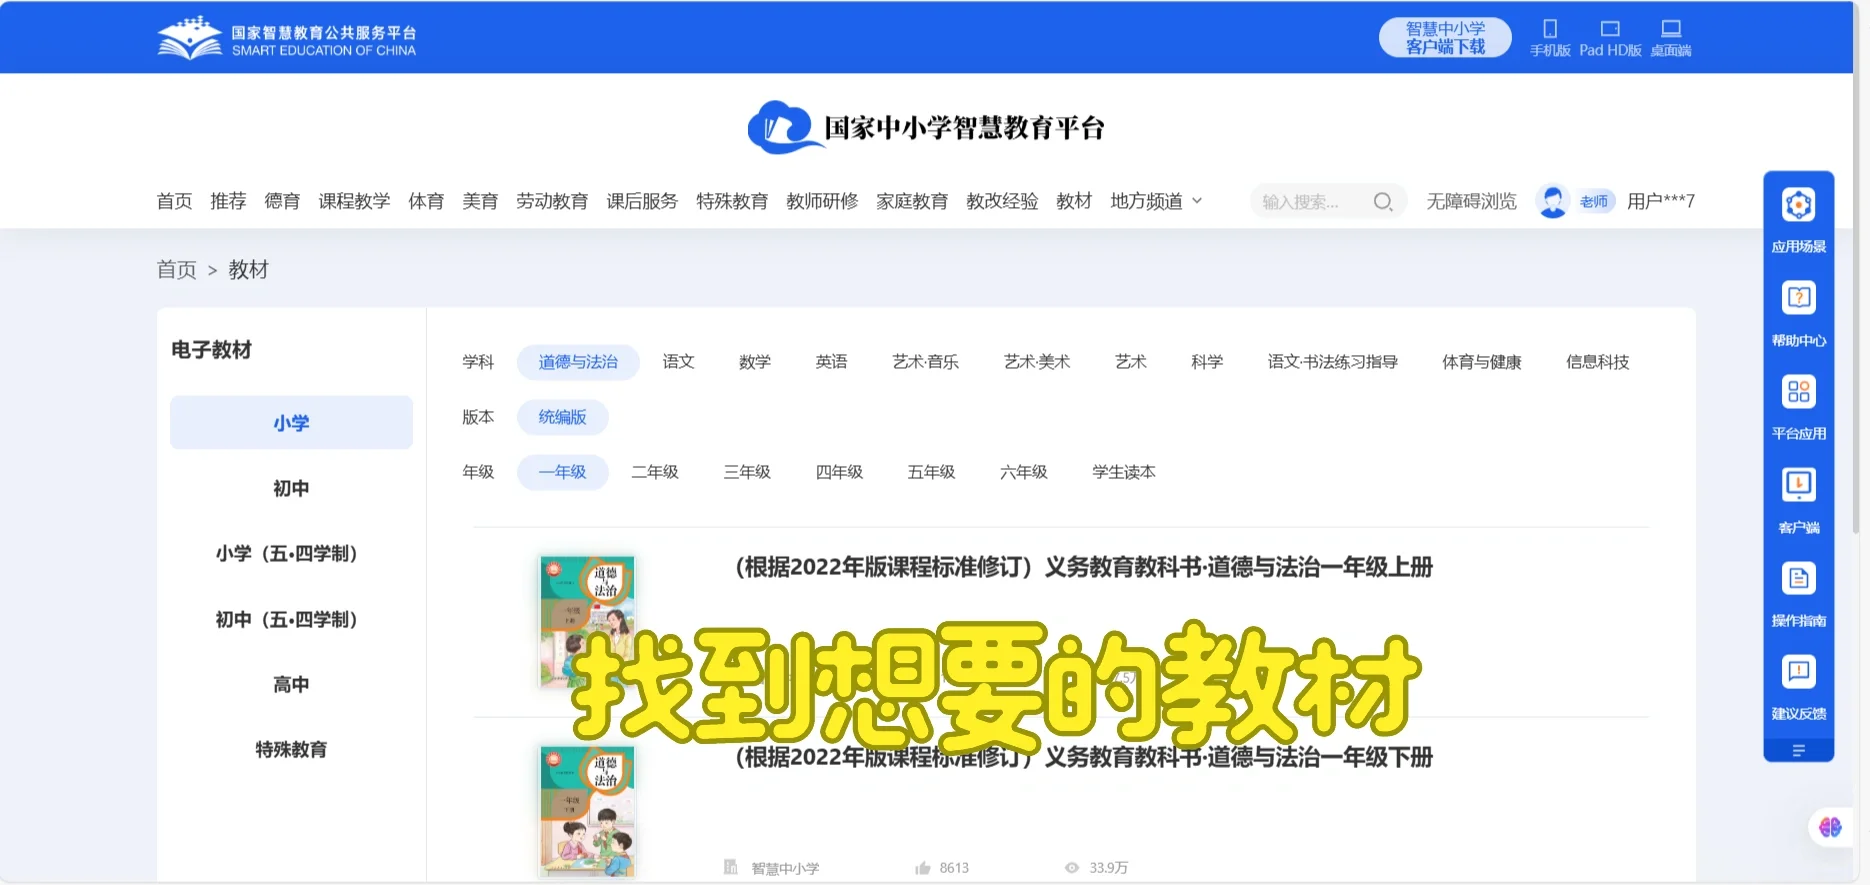Open the 帮助中心 help icon
This screenshot has width=1870, height=885.
(1798, 298)
